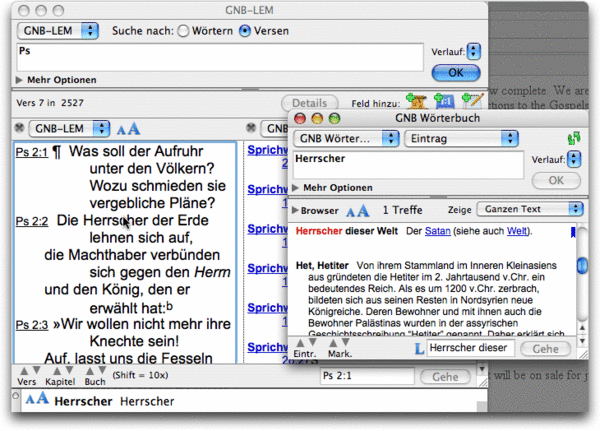
Task: Go to next book with Buch down arrow
Action: tap(102, 370)
